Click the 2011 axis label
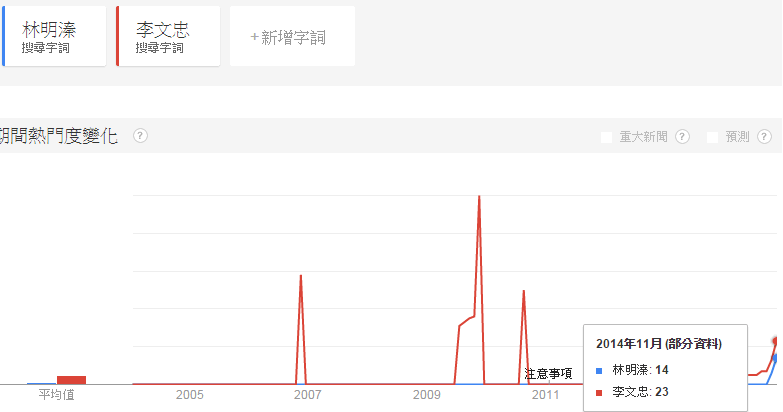This screenshot has height=412, width=783. (x=545, y=395)
